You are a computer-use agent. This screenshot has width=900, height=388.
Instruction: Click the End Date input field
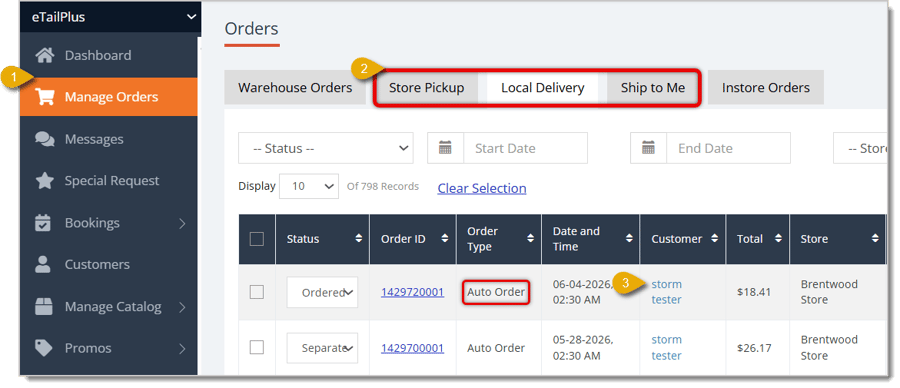tap(728, 148)
